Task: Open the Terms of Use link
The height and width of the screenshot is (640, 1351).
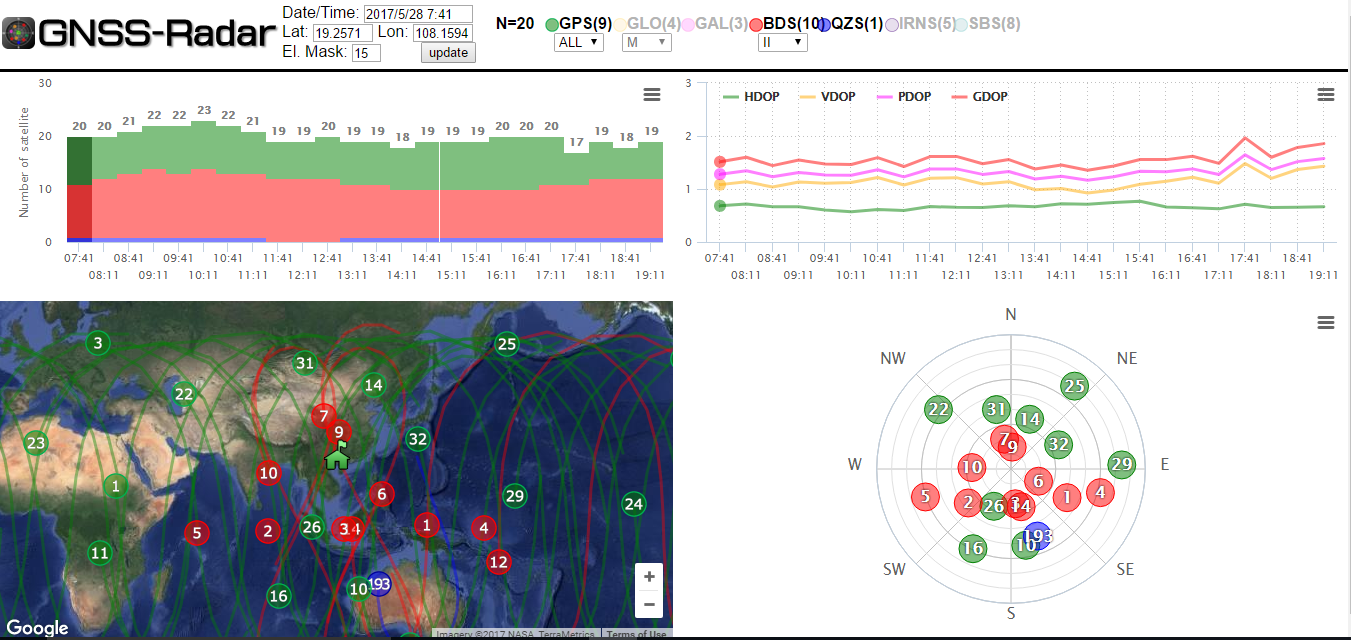Action: [x=636, y=634]
